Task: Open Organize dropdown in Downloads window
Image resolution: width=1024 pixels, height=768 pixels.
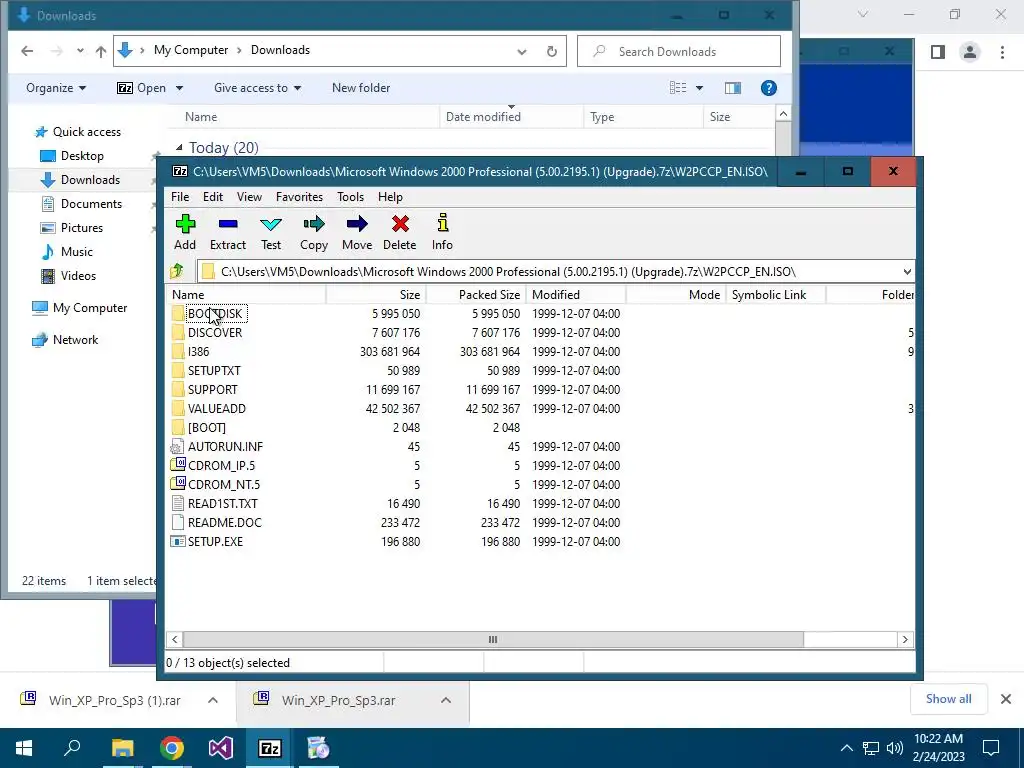Action: point(56,88)
